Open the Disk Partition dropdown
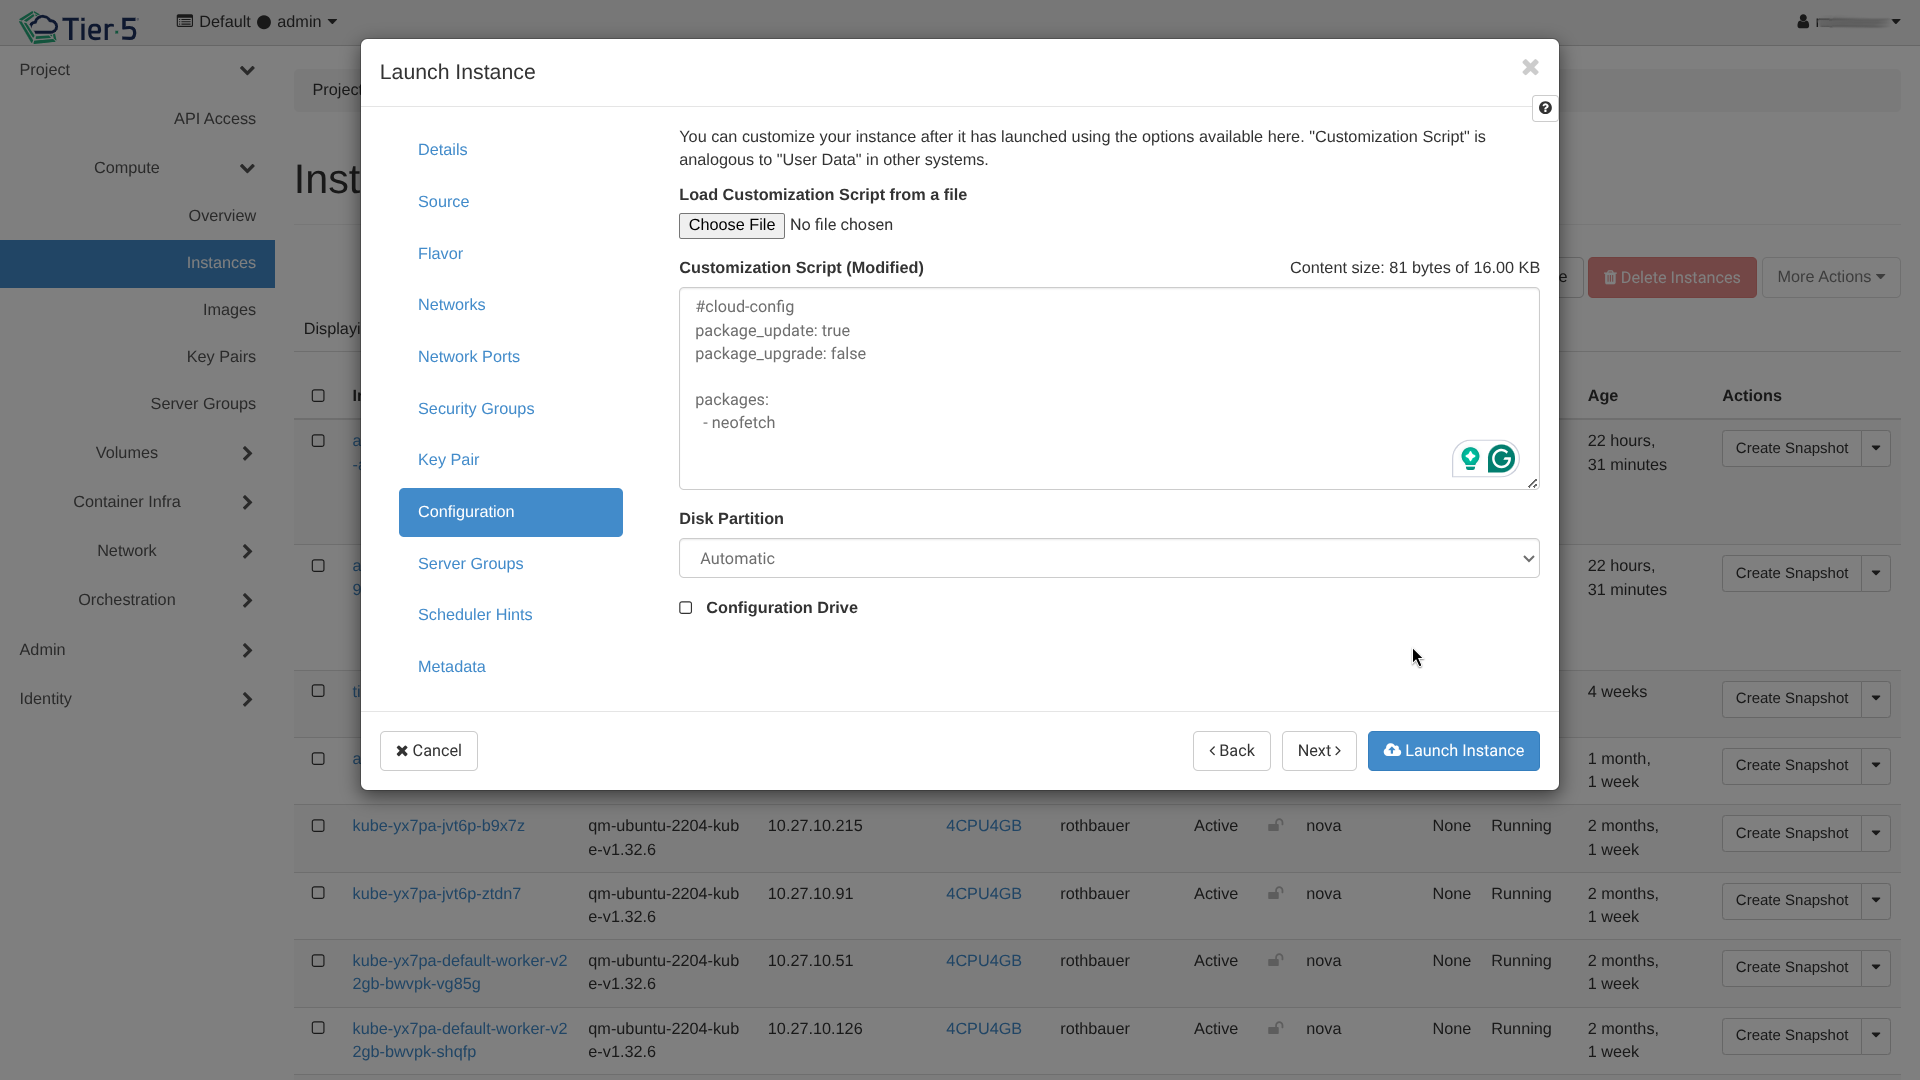 [1108, 559]
